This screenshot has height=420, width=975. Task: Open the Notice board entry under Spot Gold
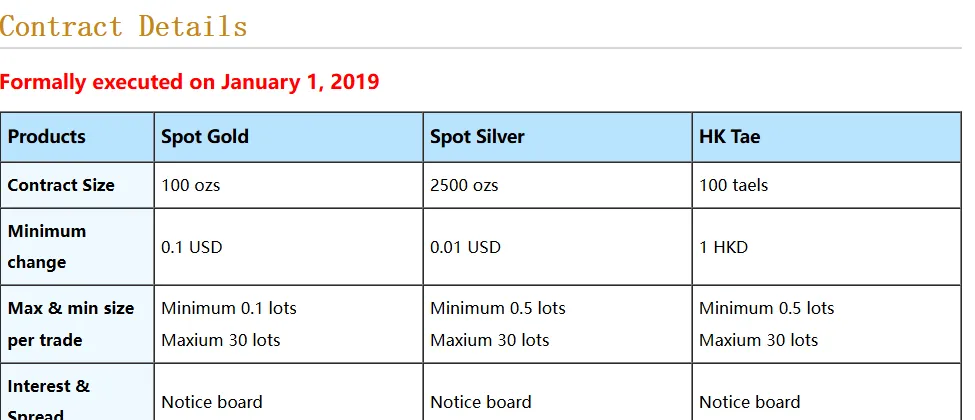point(212,402)
